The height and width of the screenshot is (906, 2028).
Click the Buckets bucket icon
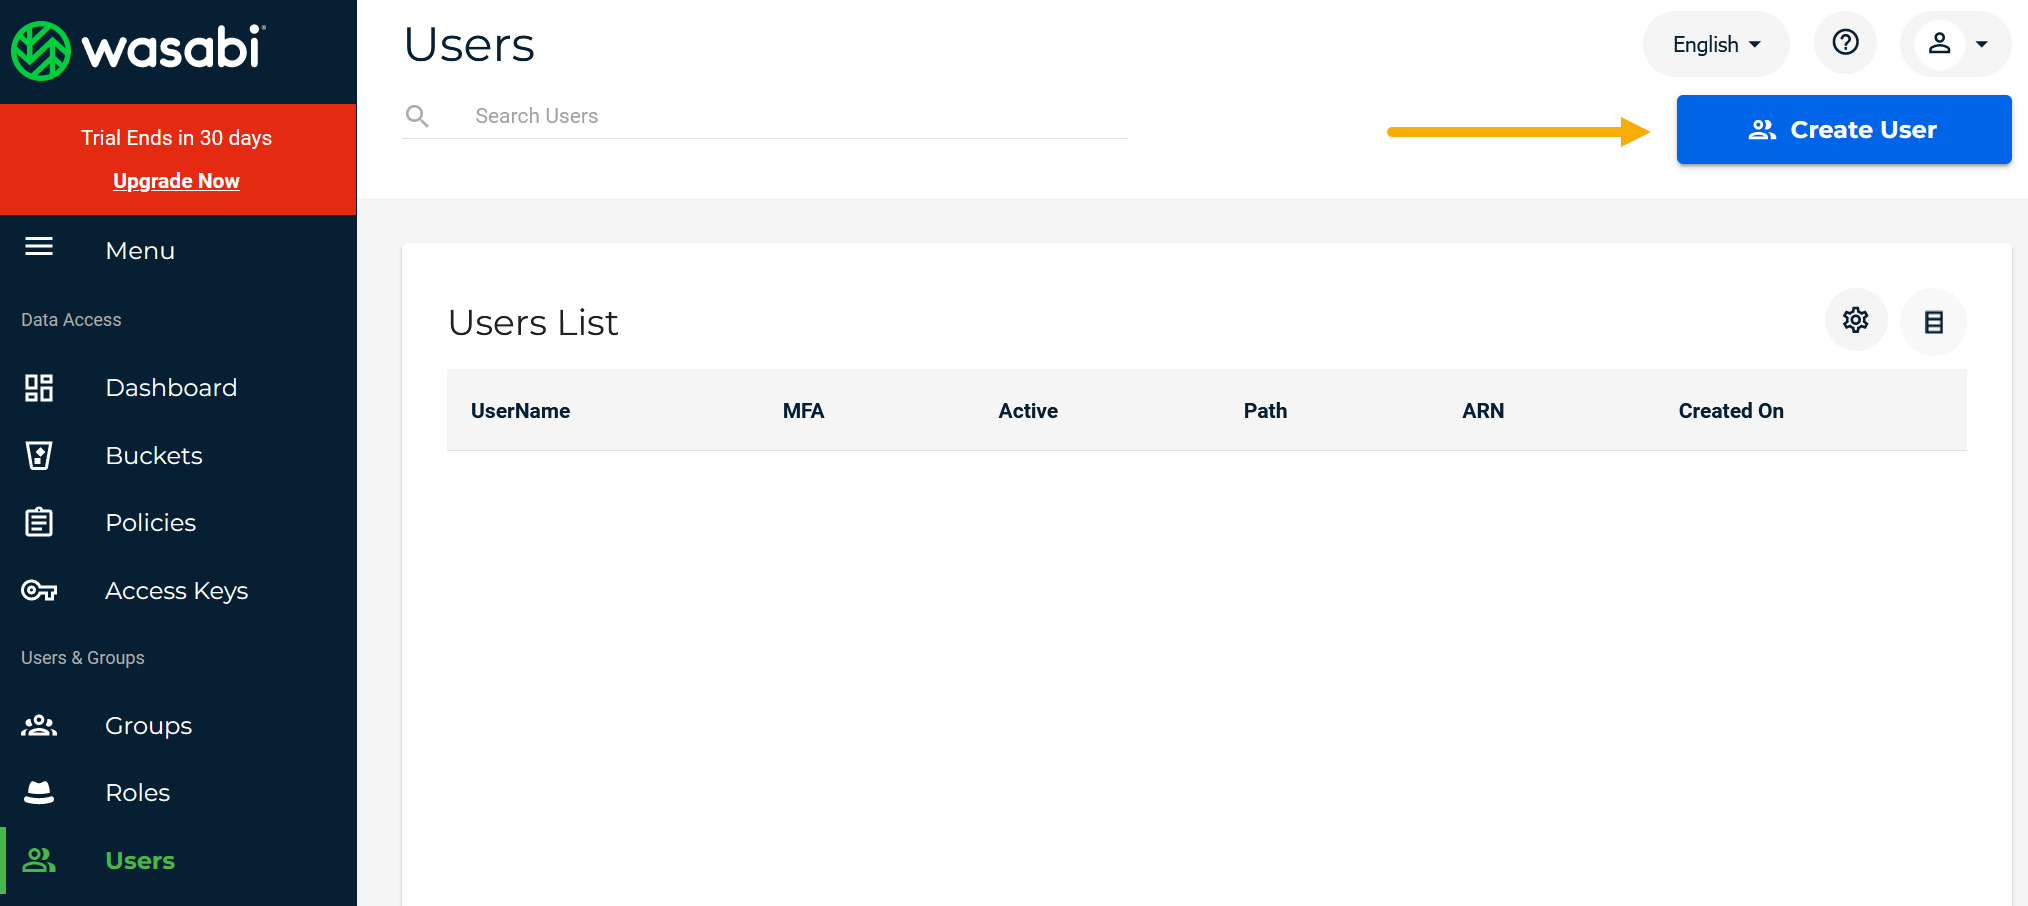[39, 456]
